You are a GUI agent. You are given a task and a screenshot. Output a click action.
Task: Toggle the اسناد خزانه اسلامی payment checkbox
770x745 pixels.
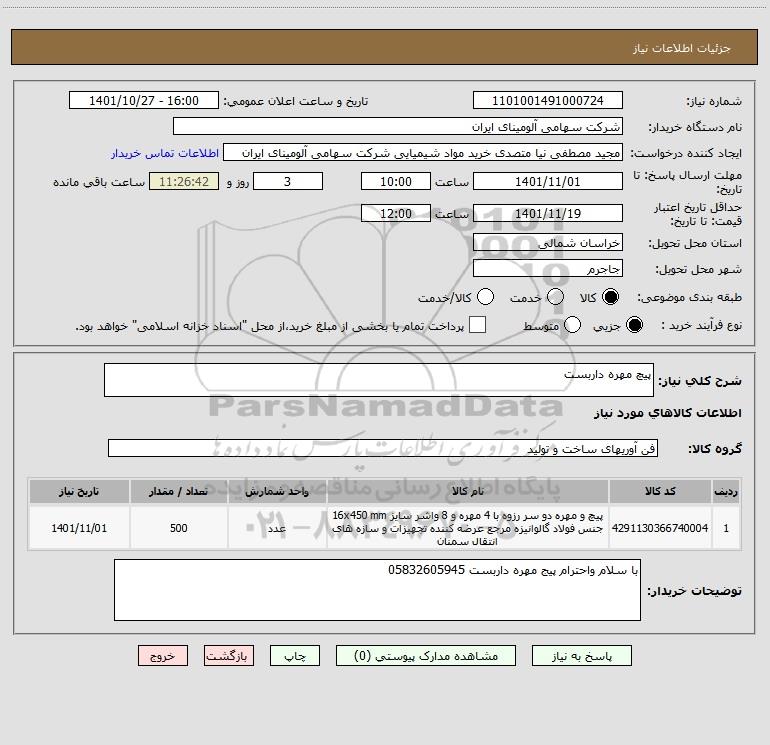(x=477, y=325)
